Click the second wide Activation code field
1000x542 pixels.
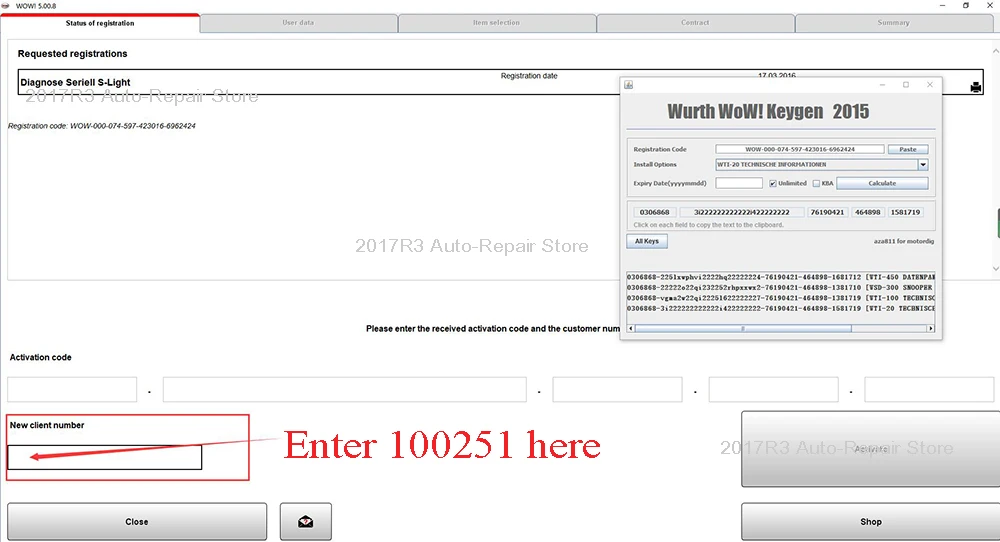coord(344,390)
